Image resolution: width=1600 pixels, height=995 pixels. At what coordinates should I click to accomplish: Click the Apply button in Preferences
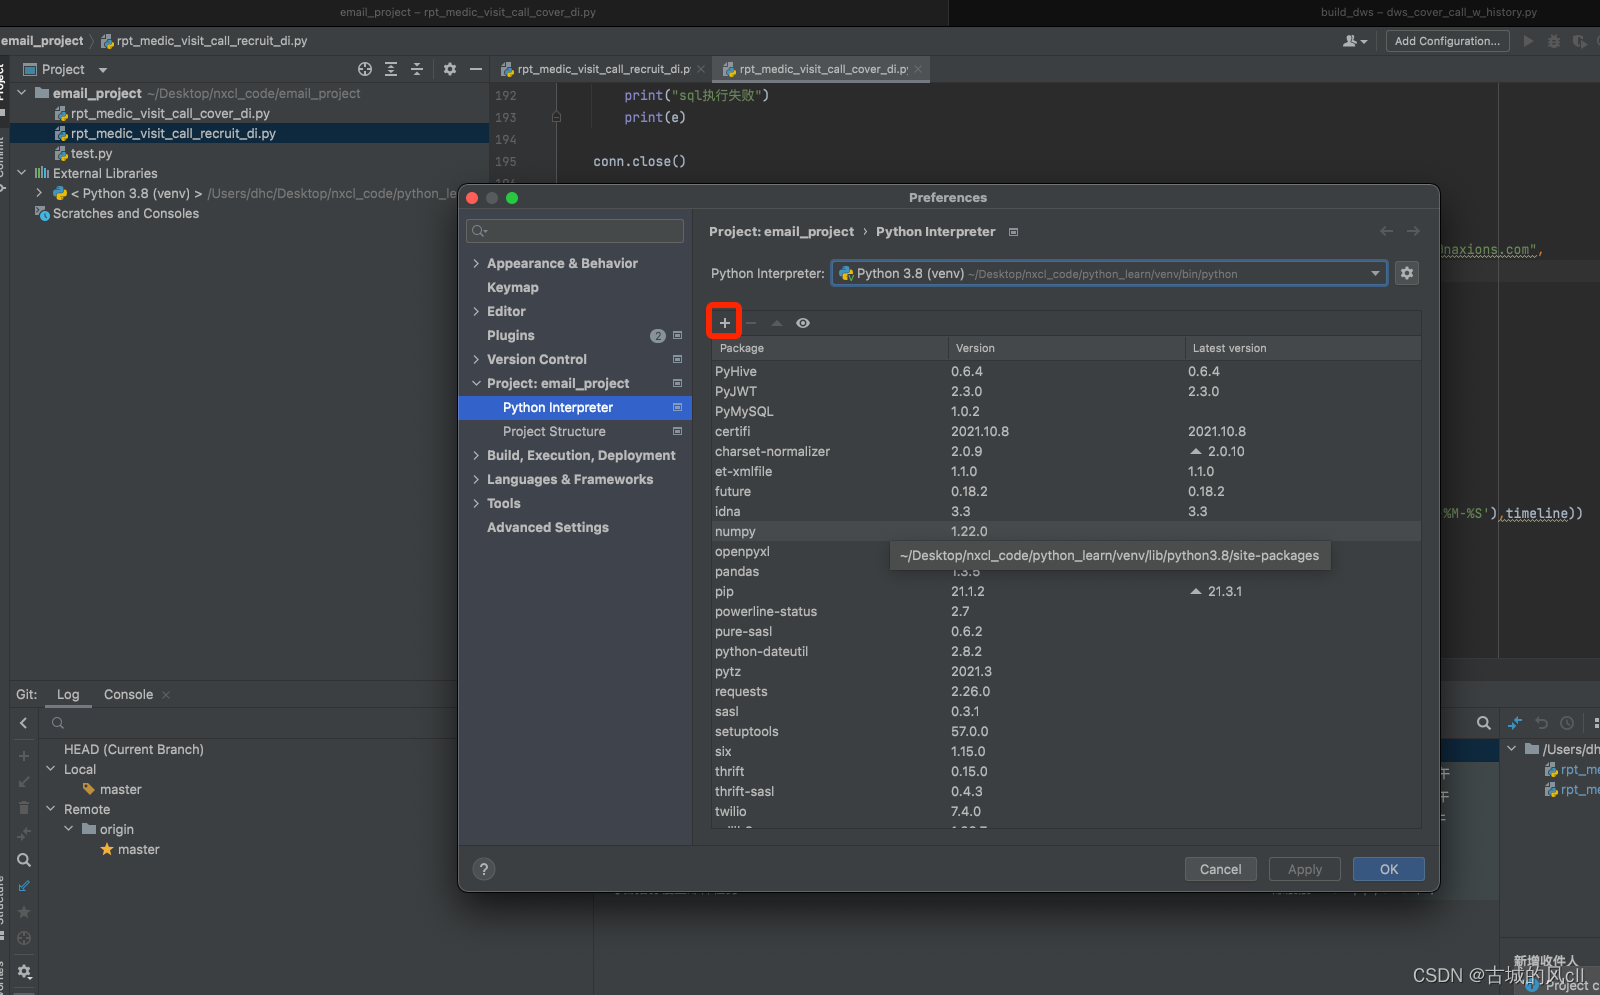[x=1305, y=869]
